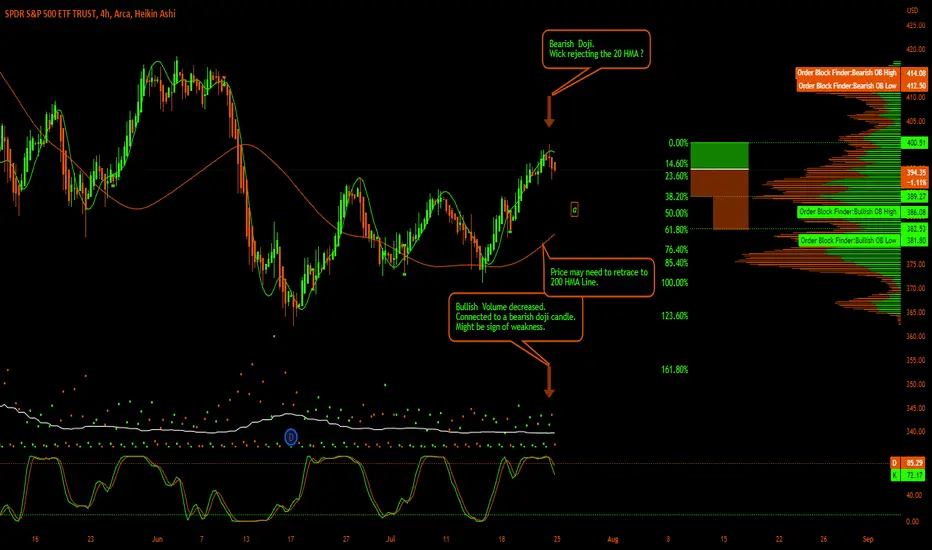
Task: Click the 375.00 price axis label
Action: point(915,265)
